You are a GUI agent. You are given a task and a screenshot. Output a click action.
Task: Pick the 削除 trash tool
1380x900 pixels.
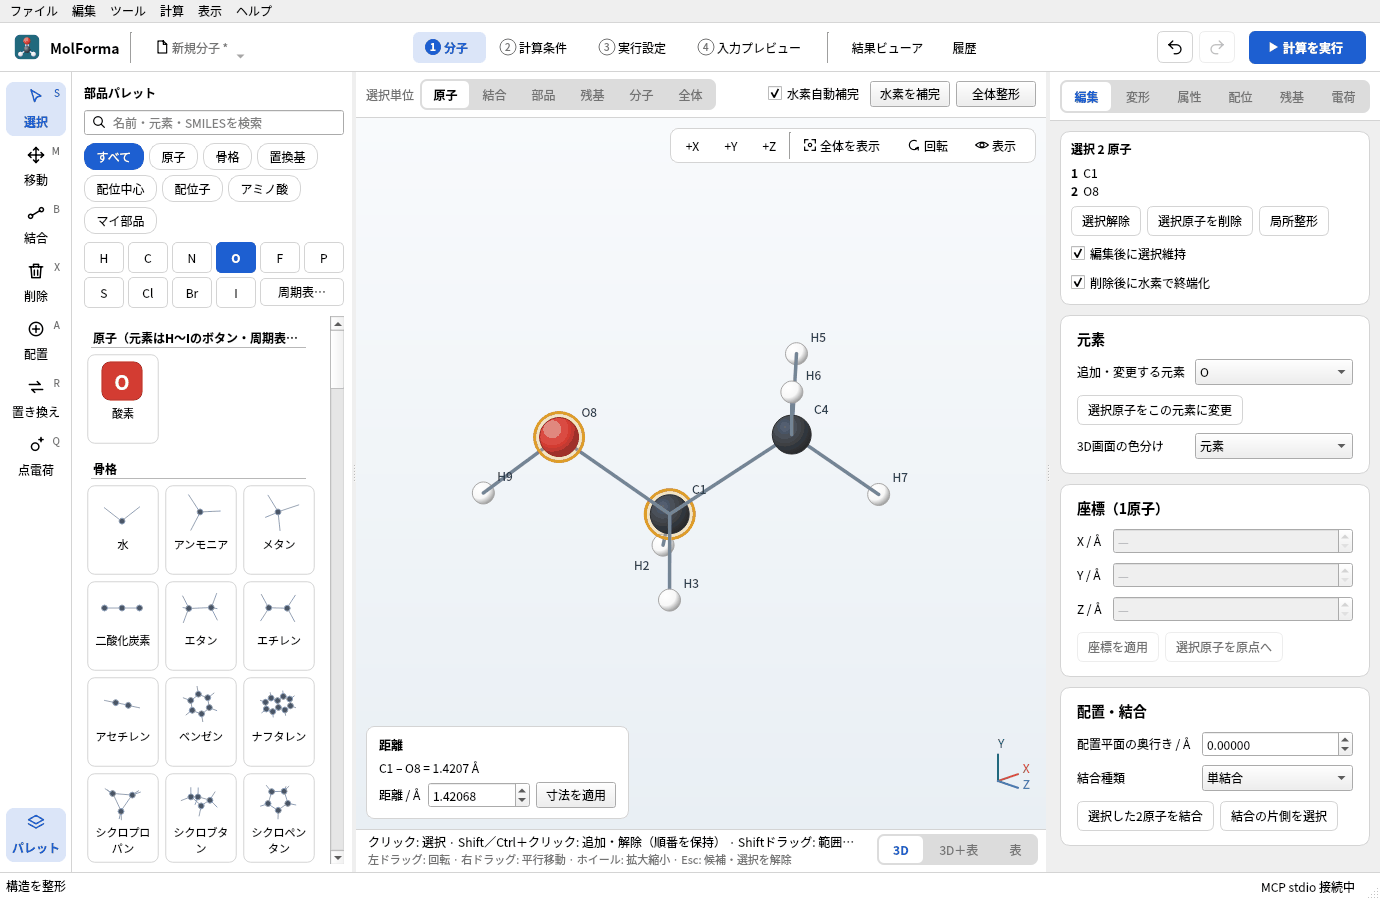(x=36, y=282)
